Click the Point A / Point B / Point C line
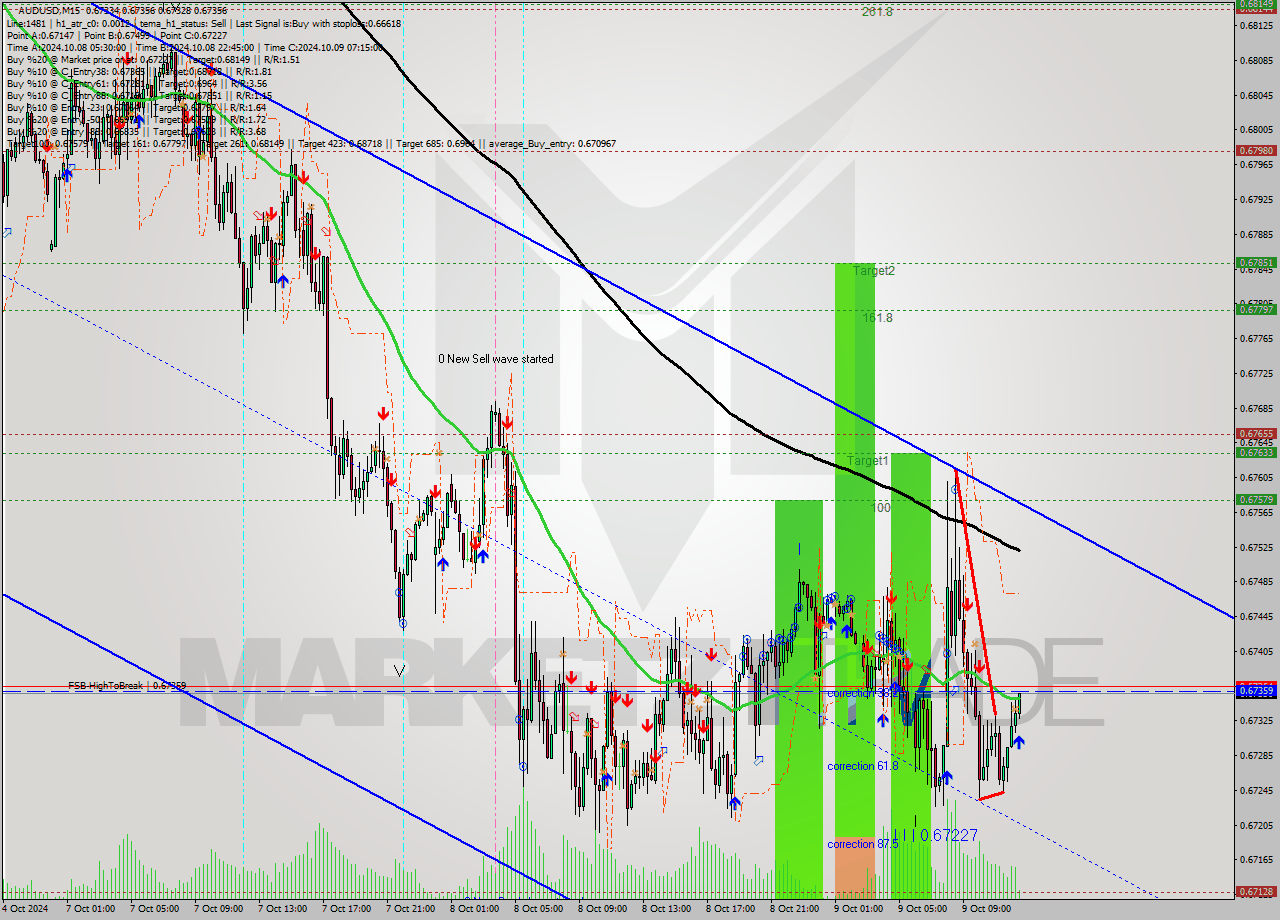 (x=117, y=35)
